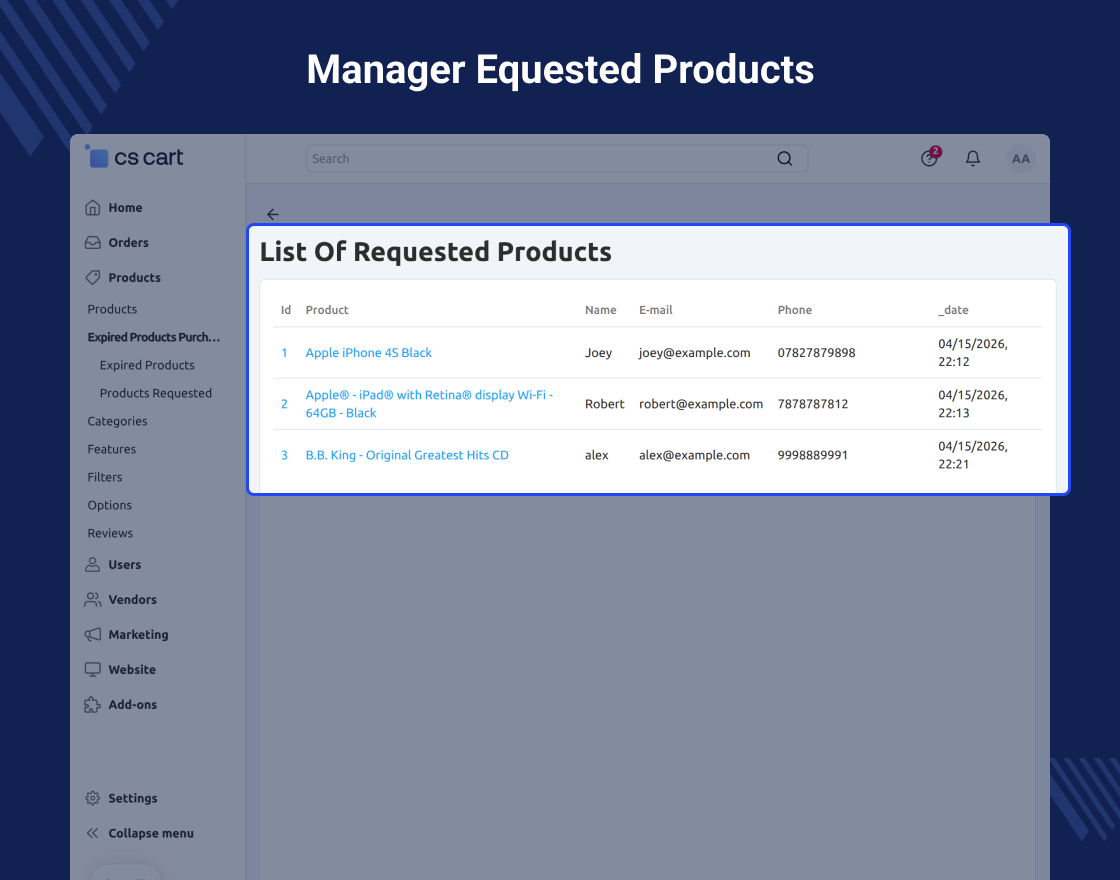Open Reviews in the sidebar
Viewport: 1120px width, 880px height.
(110, 534)
